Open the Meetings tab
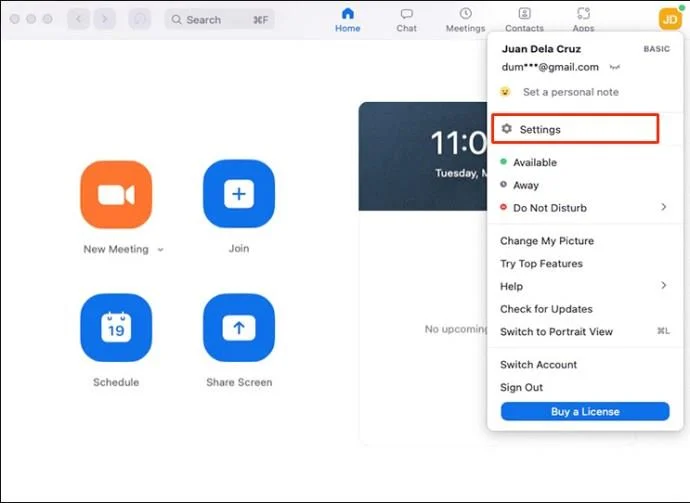The image size is (690, 503). tap(465, 20)
